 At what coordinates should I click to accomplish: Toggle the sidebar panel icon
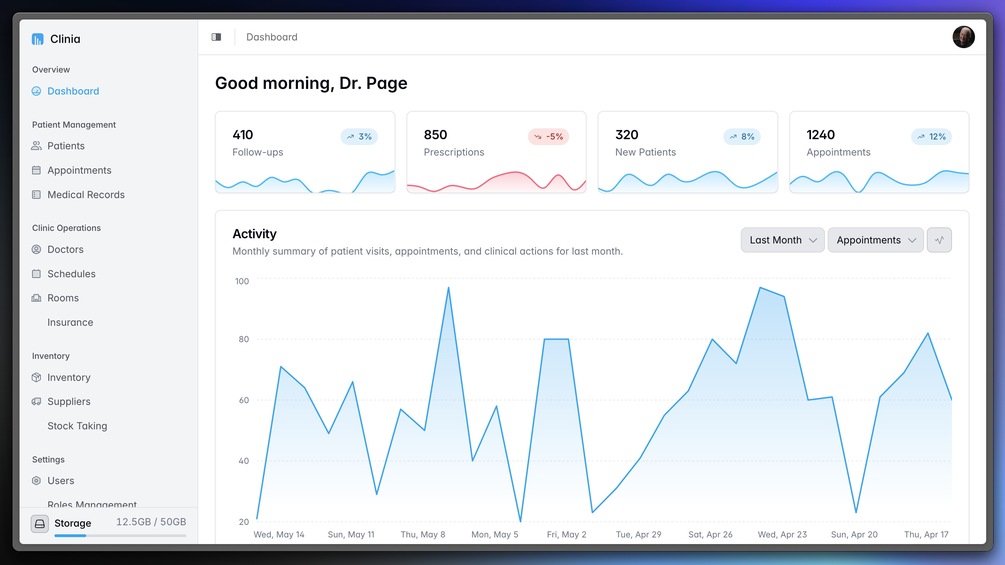[217, 37]
